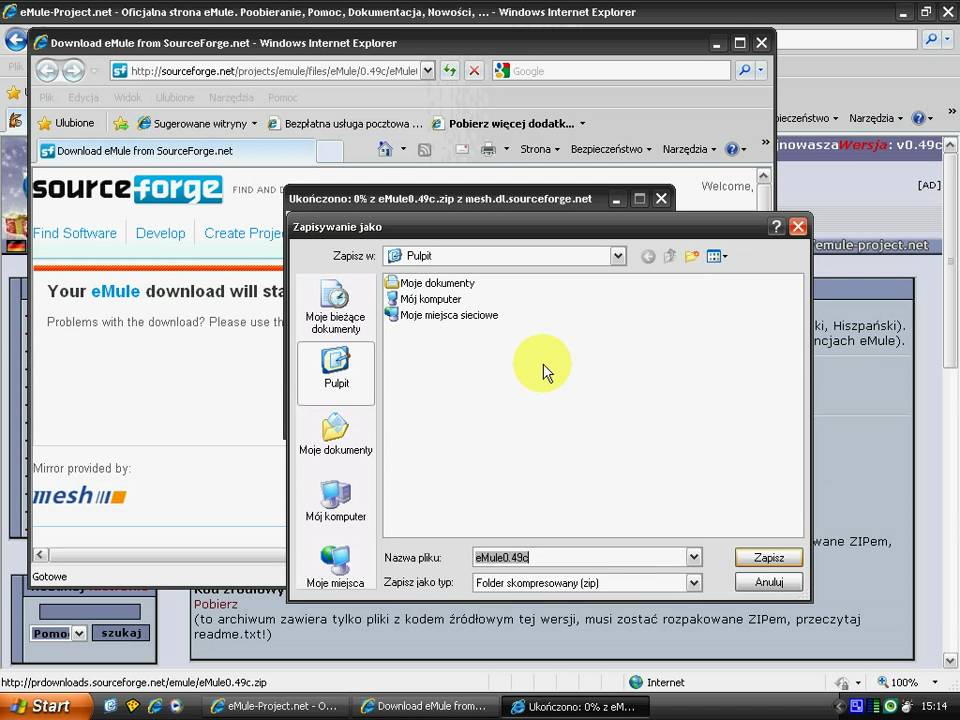
Task: Click help question mark in Save dialog
Action: pyautogui.click(x=776, y=227)
